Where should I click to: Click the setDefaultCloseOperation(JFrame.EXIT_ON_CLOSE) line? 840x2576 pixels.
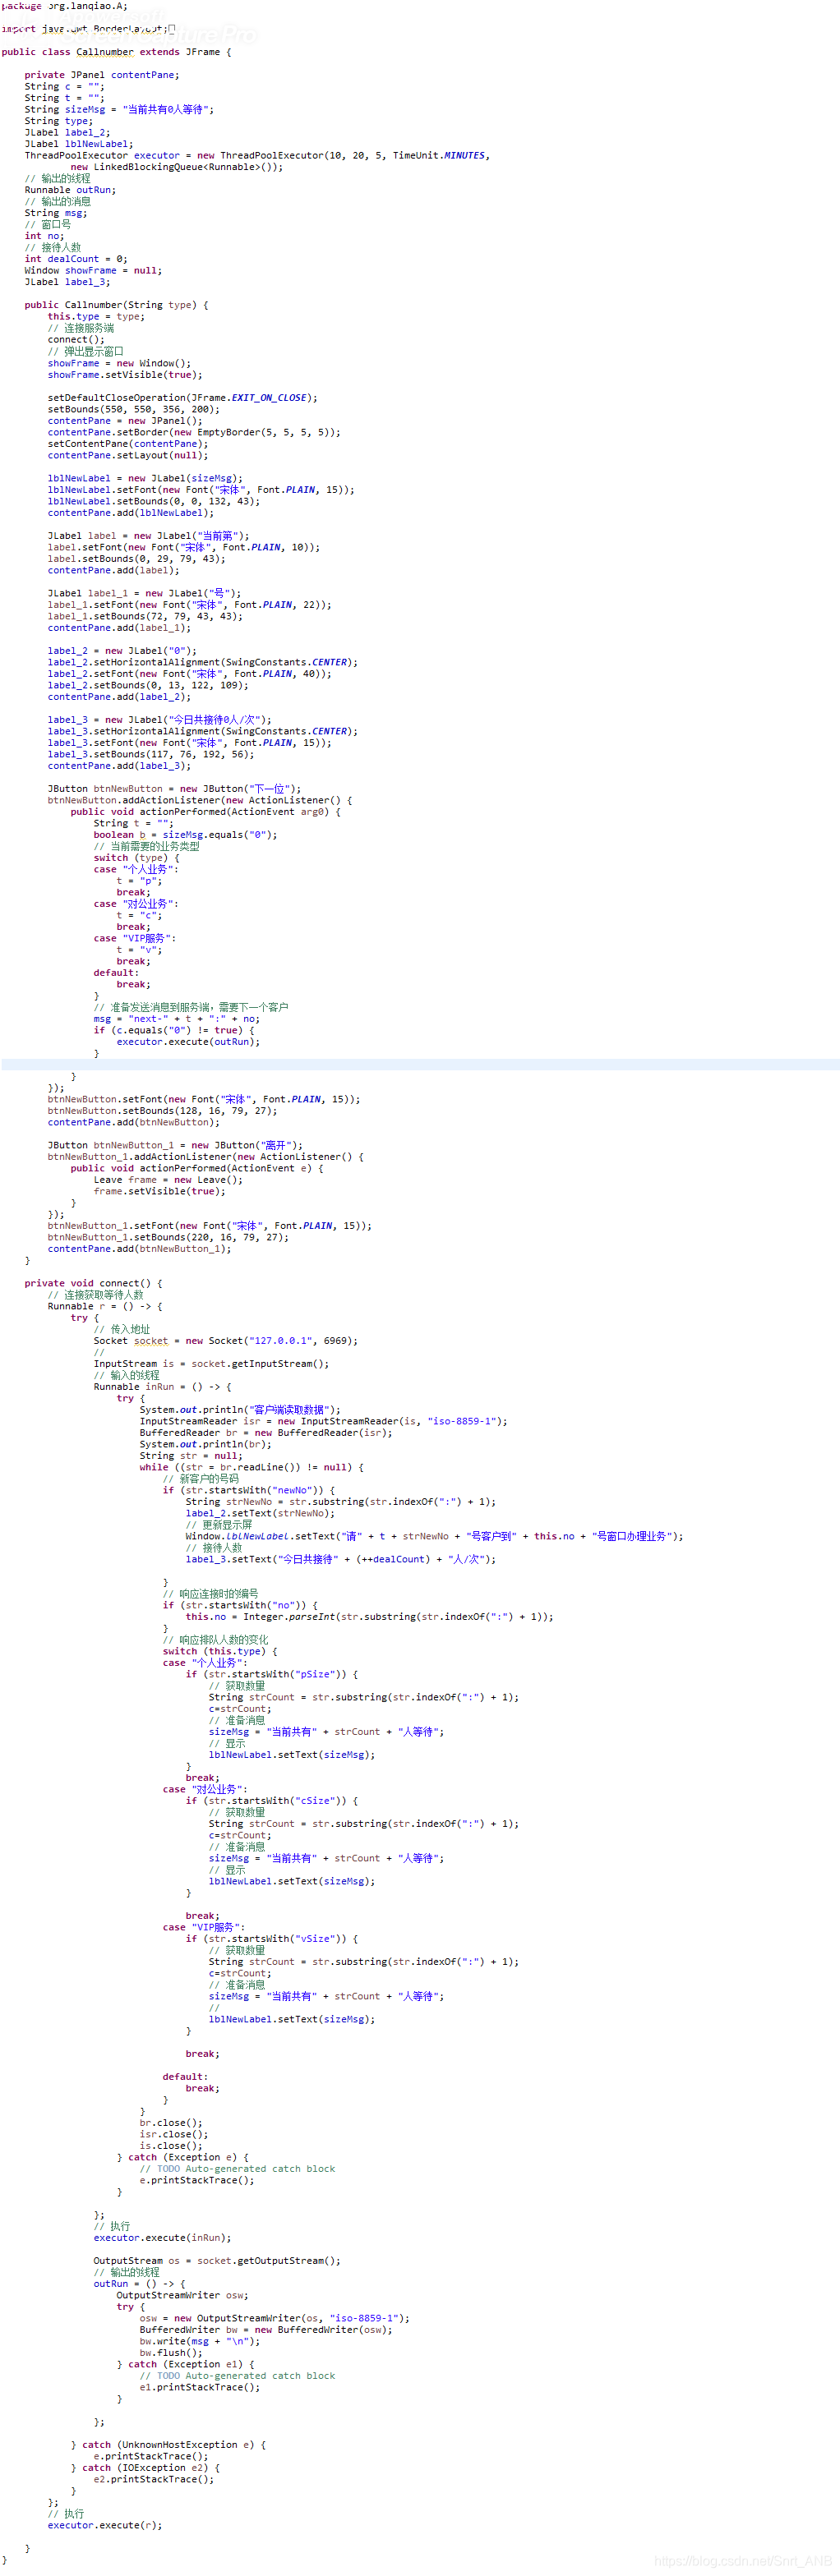coord(182,397)
